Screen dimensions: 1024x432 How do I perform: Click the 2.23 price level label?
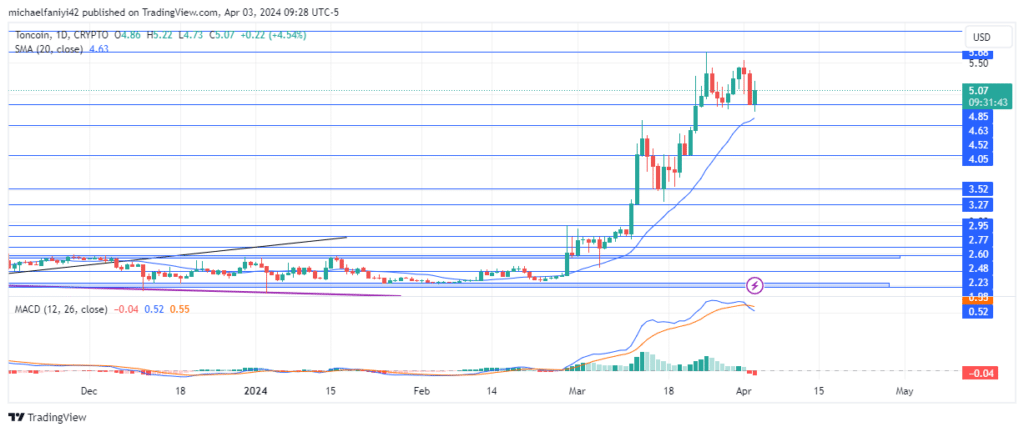tap(978, 283)
